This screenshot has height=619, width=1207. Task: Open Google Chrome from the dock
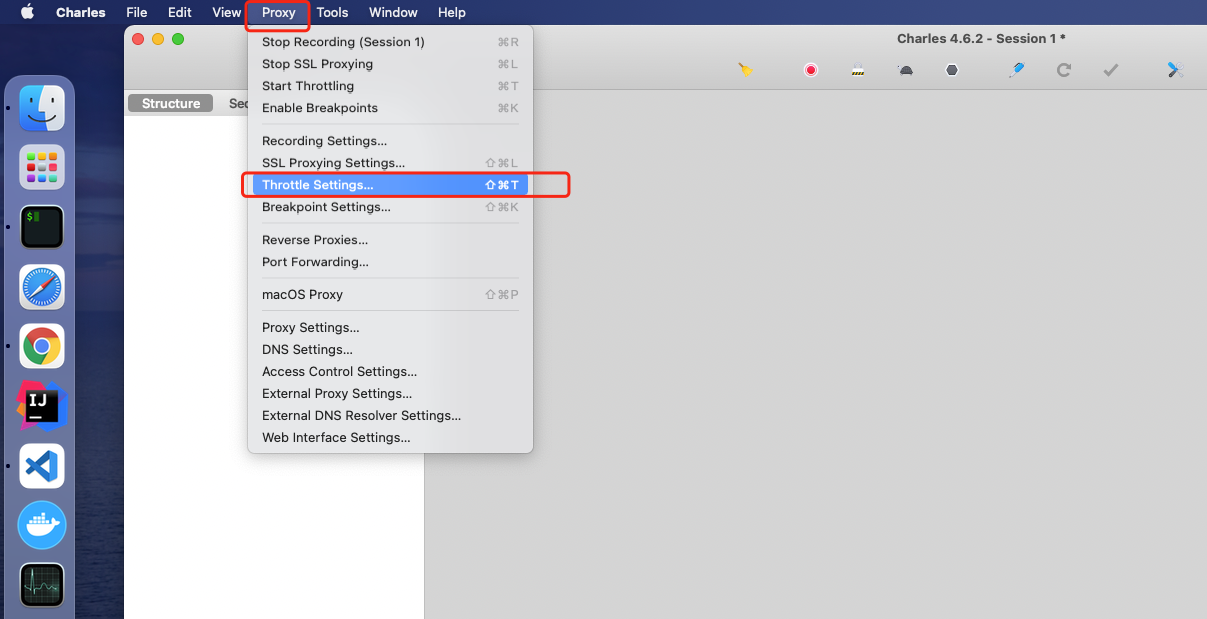[x=42, y=346]
